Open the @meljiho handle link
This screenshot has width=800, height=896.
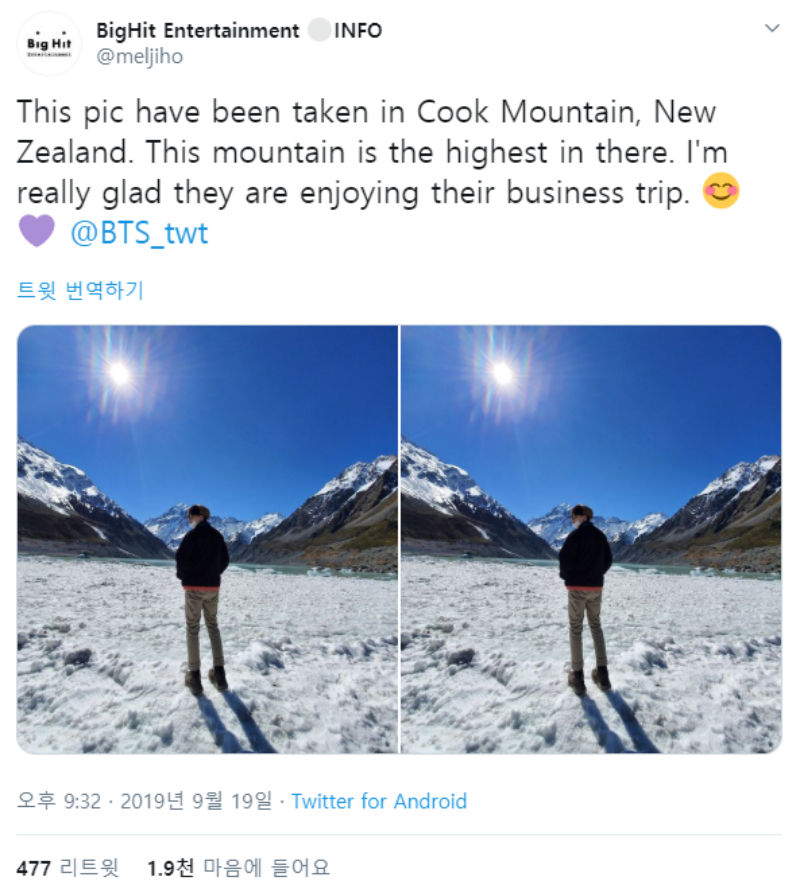point(139,57)
